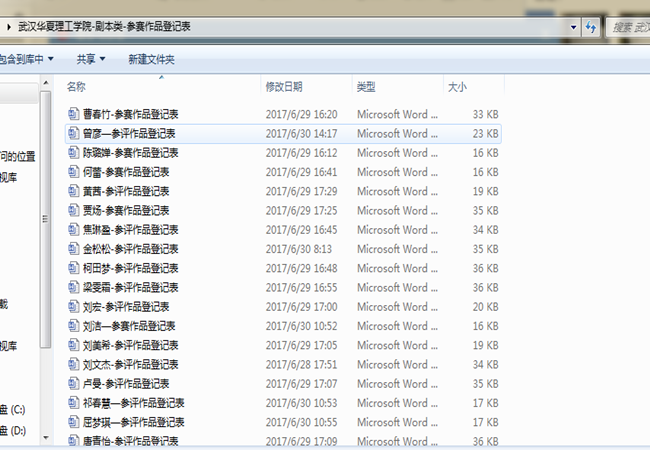Click the Word icon beside 梁雯霜-参评作品登记表
The image size is (650, 450).
click(x=73, y=288)
